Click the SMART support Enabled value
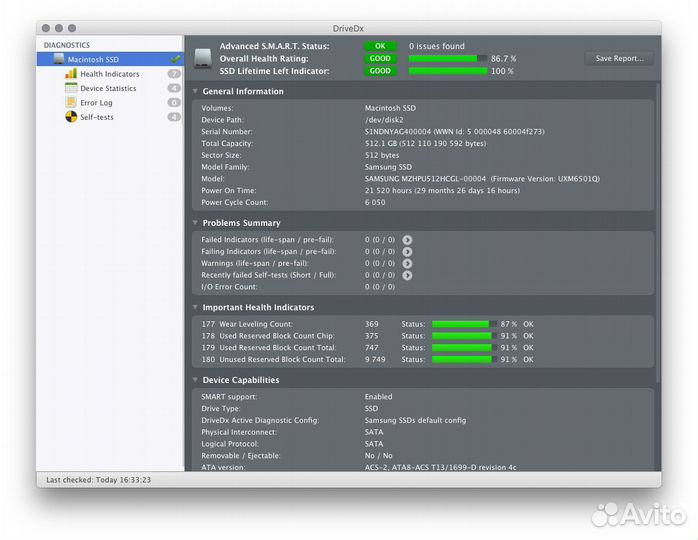698x540 pixels. (378, 396)
